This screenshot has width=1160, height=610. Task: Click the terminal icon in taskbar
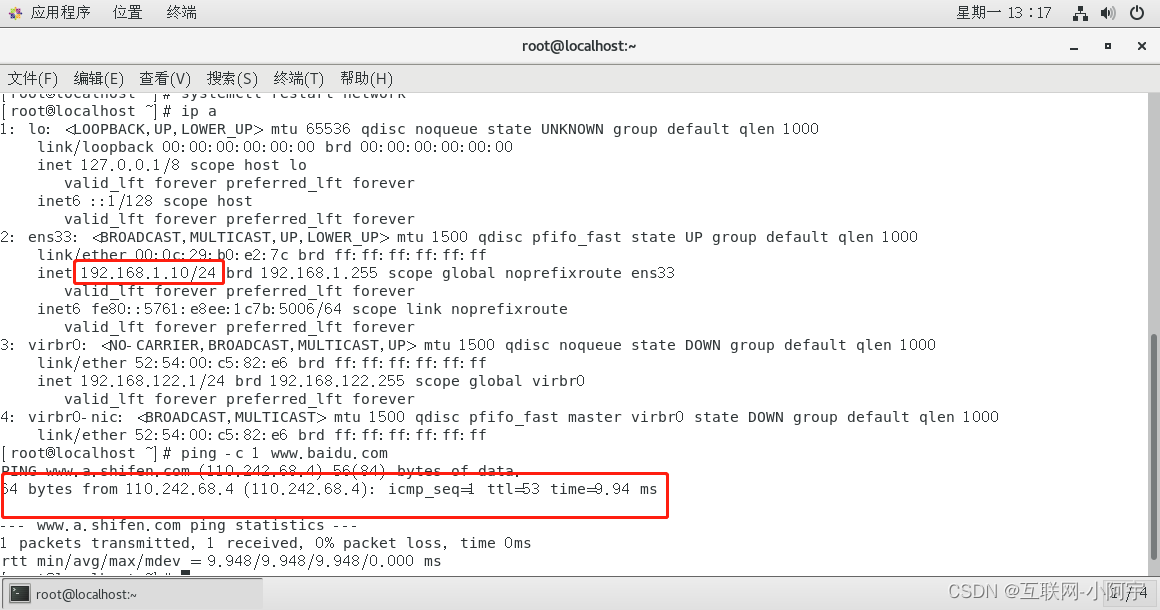pos(20,594)
